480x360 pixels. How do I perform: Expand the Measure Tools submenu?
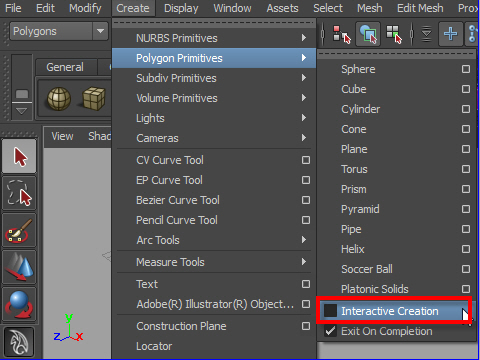214,262
